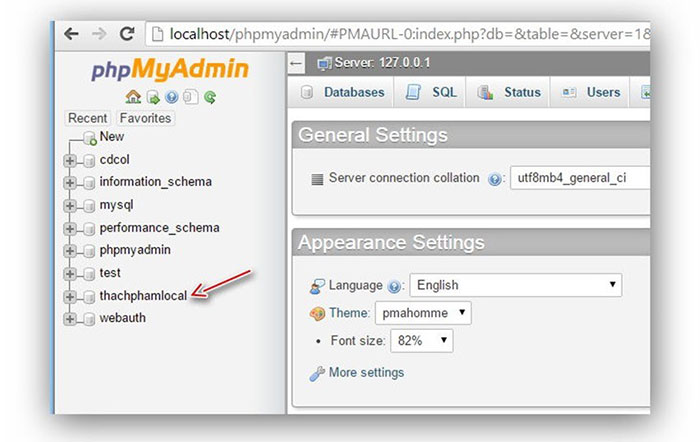Click the Theme link label

[x=350, y=313]
